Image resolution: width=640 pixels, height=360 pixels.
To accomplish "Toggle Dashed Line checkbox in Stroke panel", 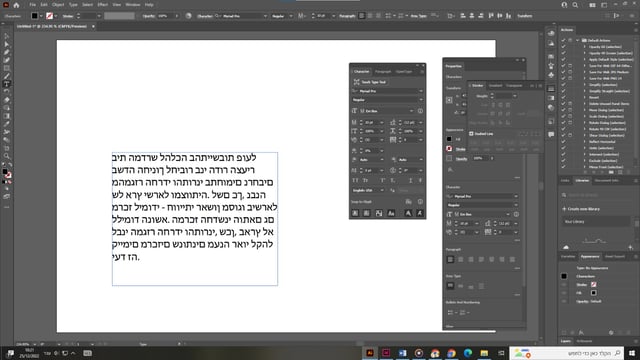I will tap(471, 133).
